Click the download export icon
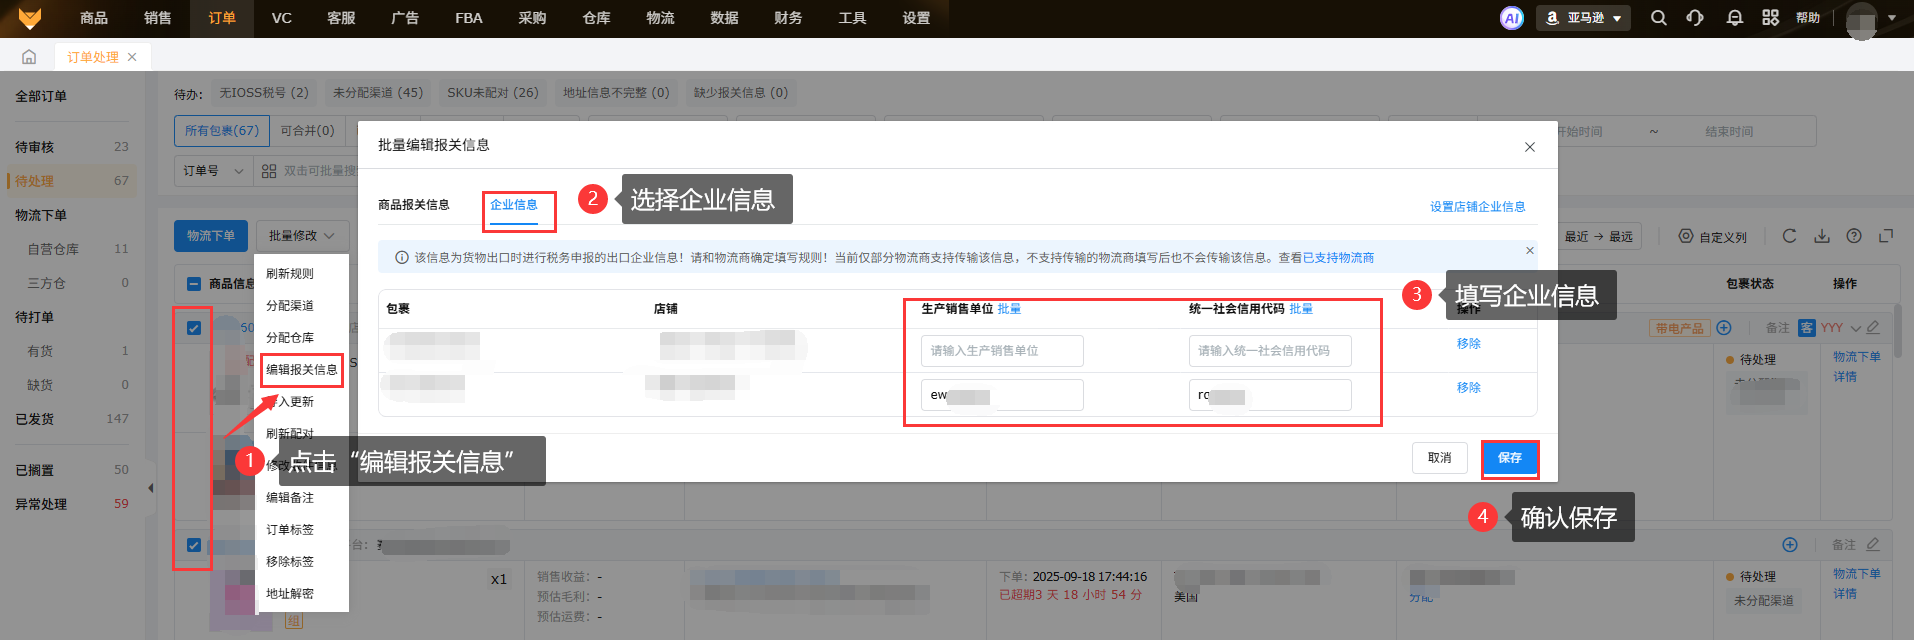1914x640 pixels. pos(1822,236)
